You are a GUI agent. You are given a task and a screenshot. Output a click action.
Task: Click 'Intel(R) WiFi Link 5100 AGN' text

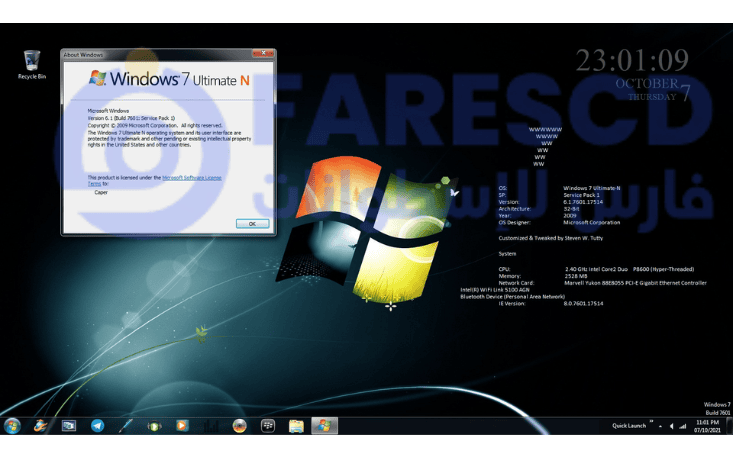[x=495, y=290]
